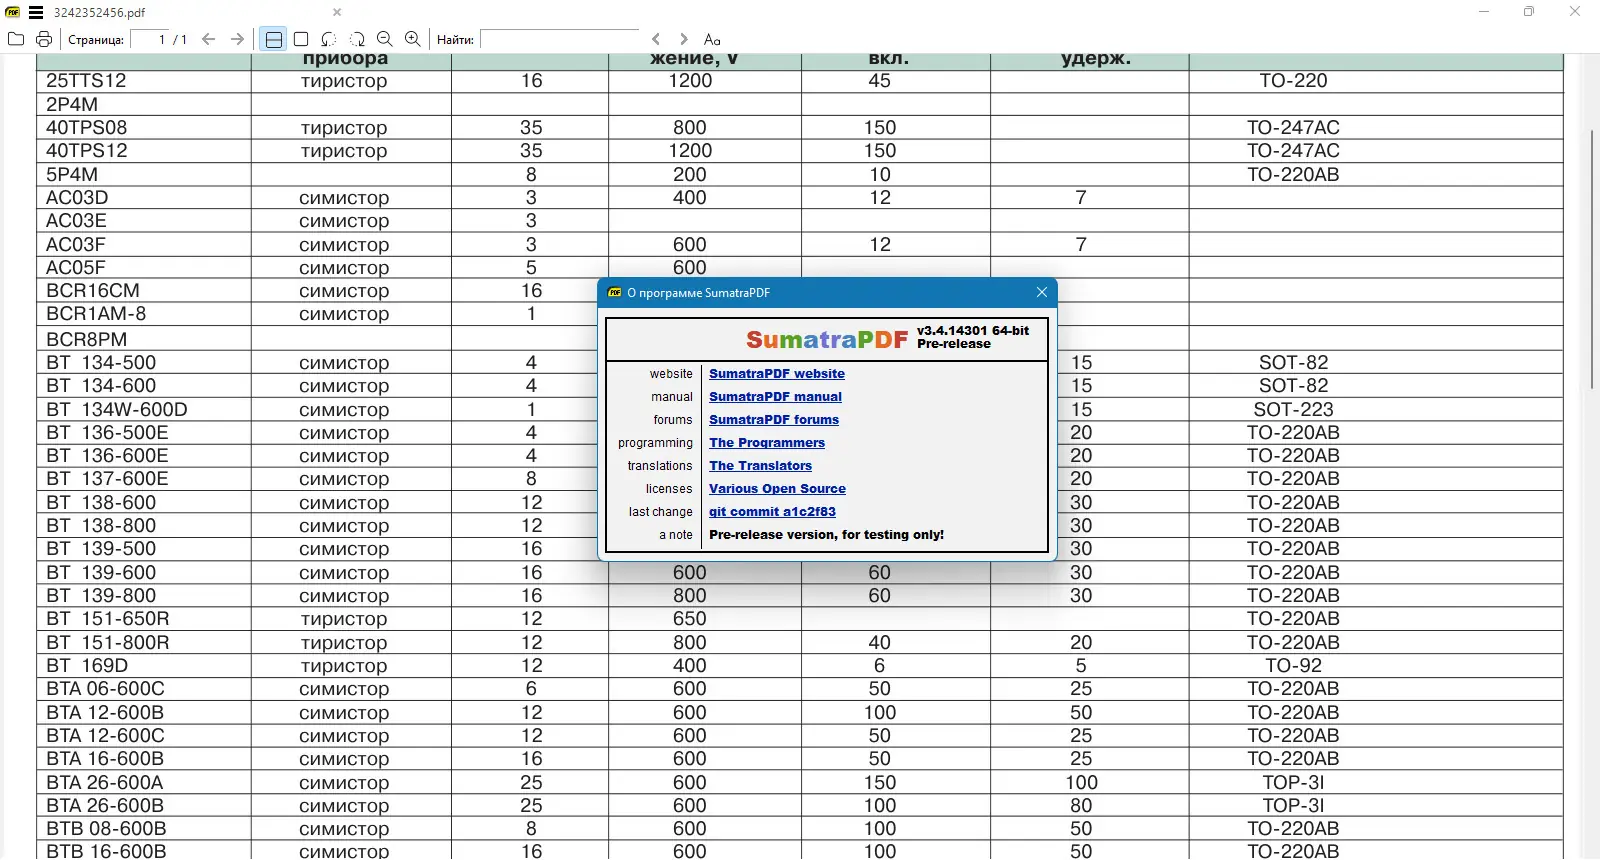The height and width of the screenshot is (860, 1600).
Task: Click the Print toolbar icon
Action: 44,39
